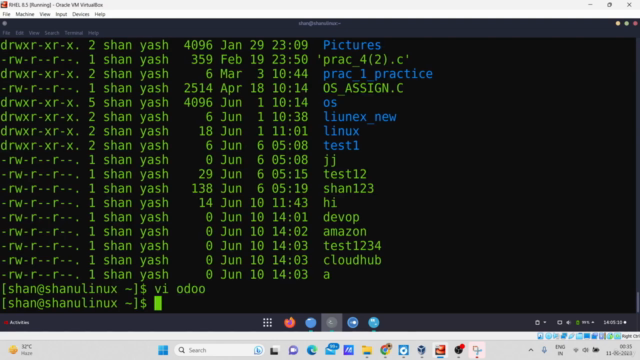Click the prac_1_practice directory name
The image size is (640, 360).
click(x=378, y=74)
